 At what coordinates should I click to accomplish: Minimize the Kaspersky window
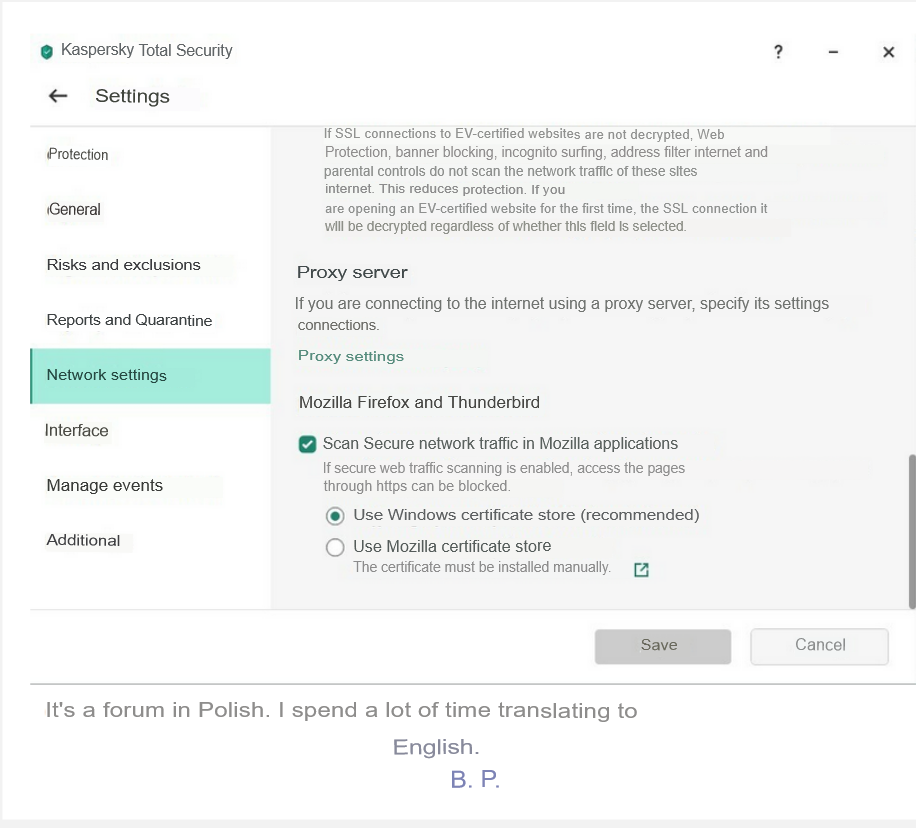(x=833, y=52)
